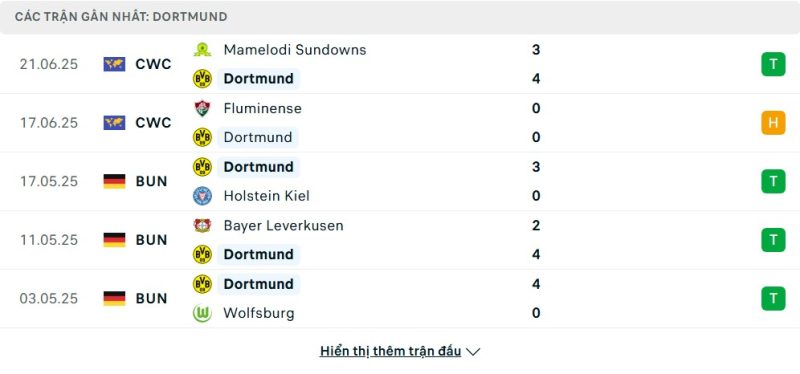The width and height of the screenshot is (800, 374).
Task: Click German flag icon for 17.05.25 match
Action: pos(114,181)
